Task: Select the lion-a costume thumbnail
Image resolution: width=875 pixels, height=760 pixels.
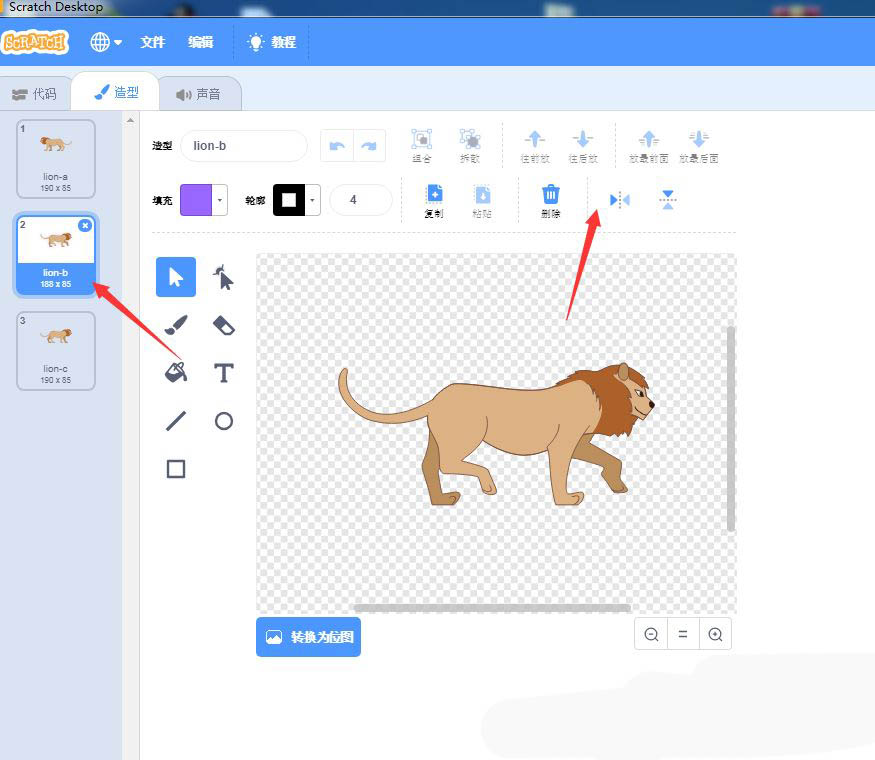Action: tap(56, 158)
